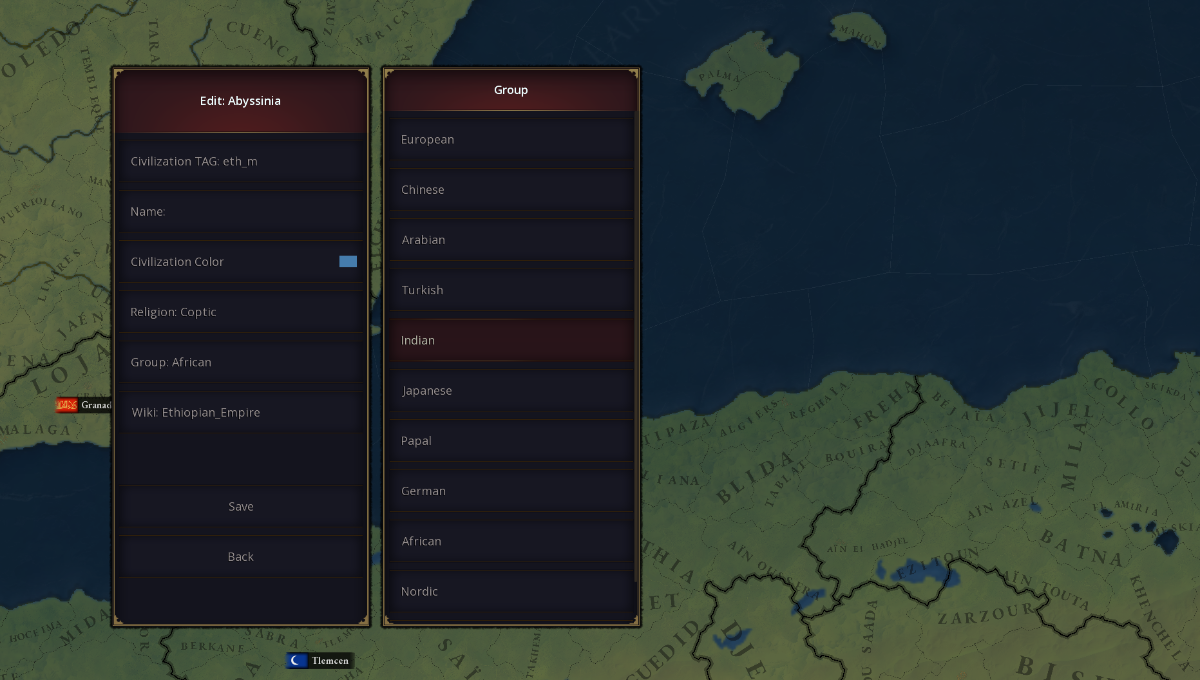This screenshot has width=1200, height=680.
Task: Select German group entry
Action: tap(511, 490)
